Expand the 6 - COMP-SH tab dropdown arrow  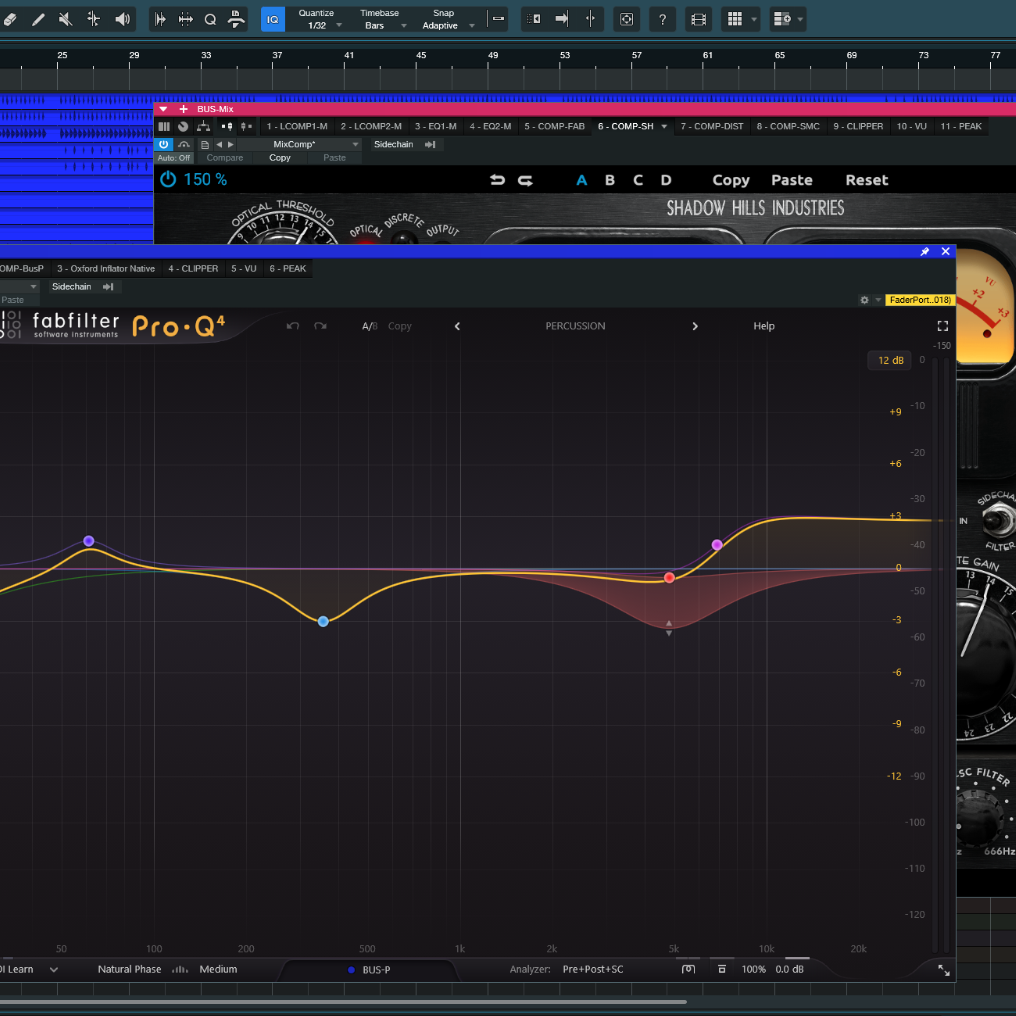[664, 126]
